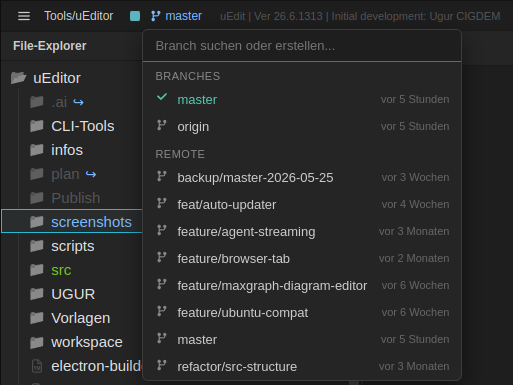Click the Tools/uEditor project title
Screen dimensions: 513x385
pos(79,16)
